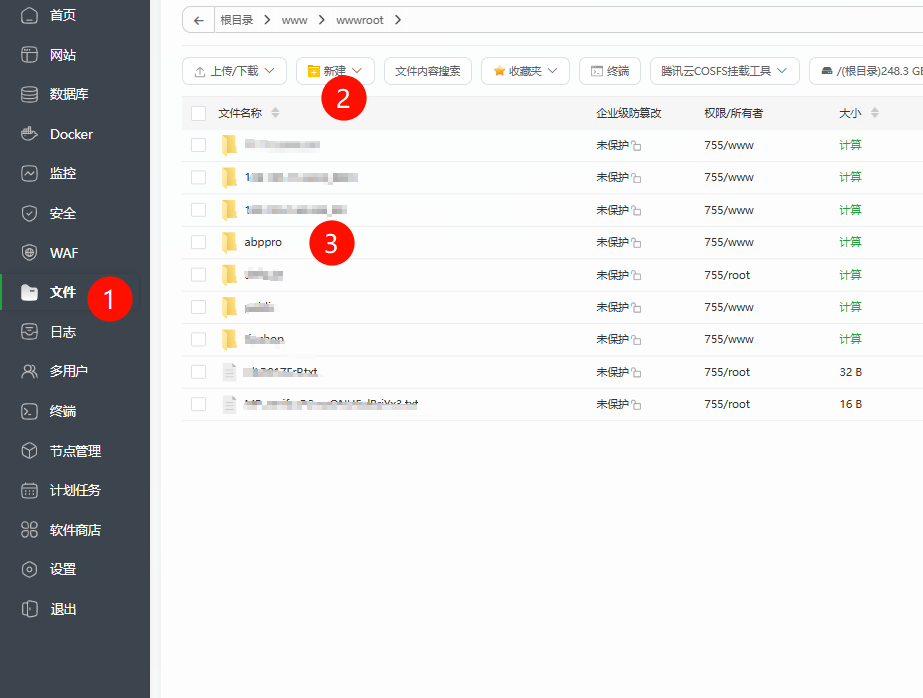Click the WAF globe icon in sidebar
The width and height of the screenshot is (923, 698).
pos(29,252)
